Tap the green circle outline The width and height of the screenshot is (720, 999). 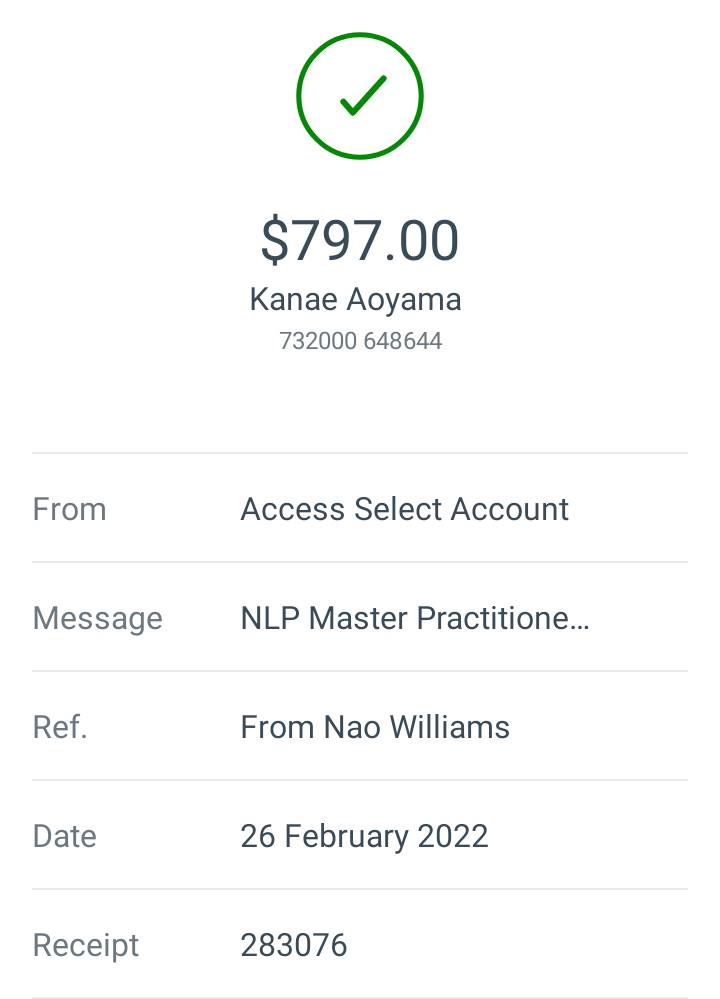click(360, 96)
